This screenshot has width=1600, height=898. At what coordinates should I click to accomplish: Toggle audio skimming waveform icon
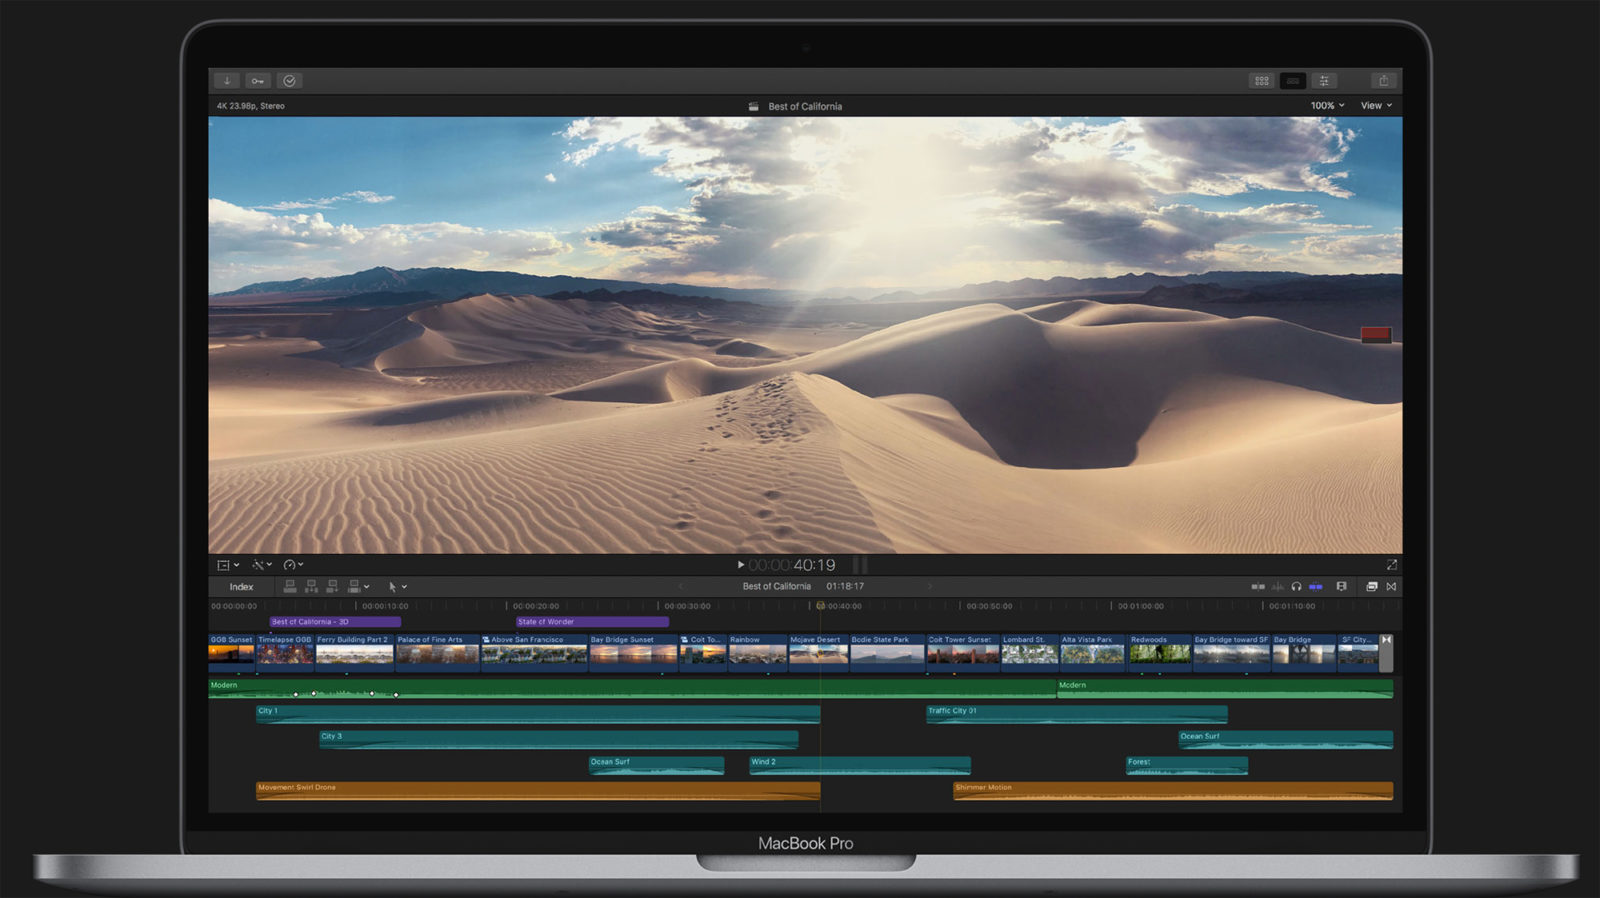pyautogui.click(x=1277, y=587)
